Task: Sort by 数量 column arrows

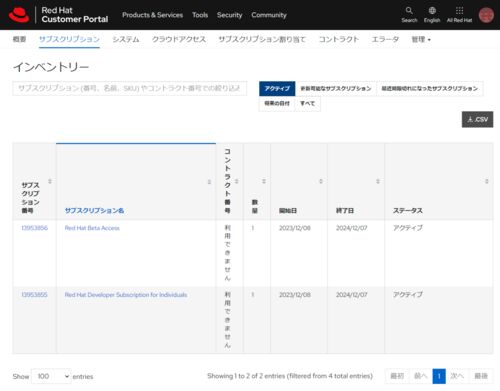Action: pos(264,181)
